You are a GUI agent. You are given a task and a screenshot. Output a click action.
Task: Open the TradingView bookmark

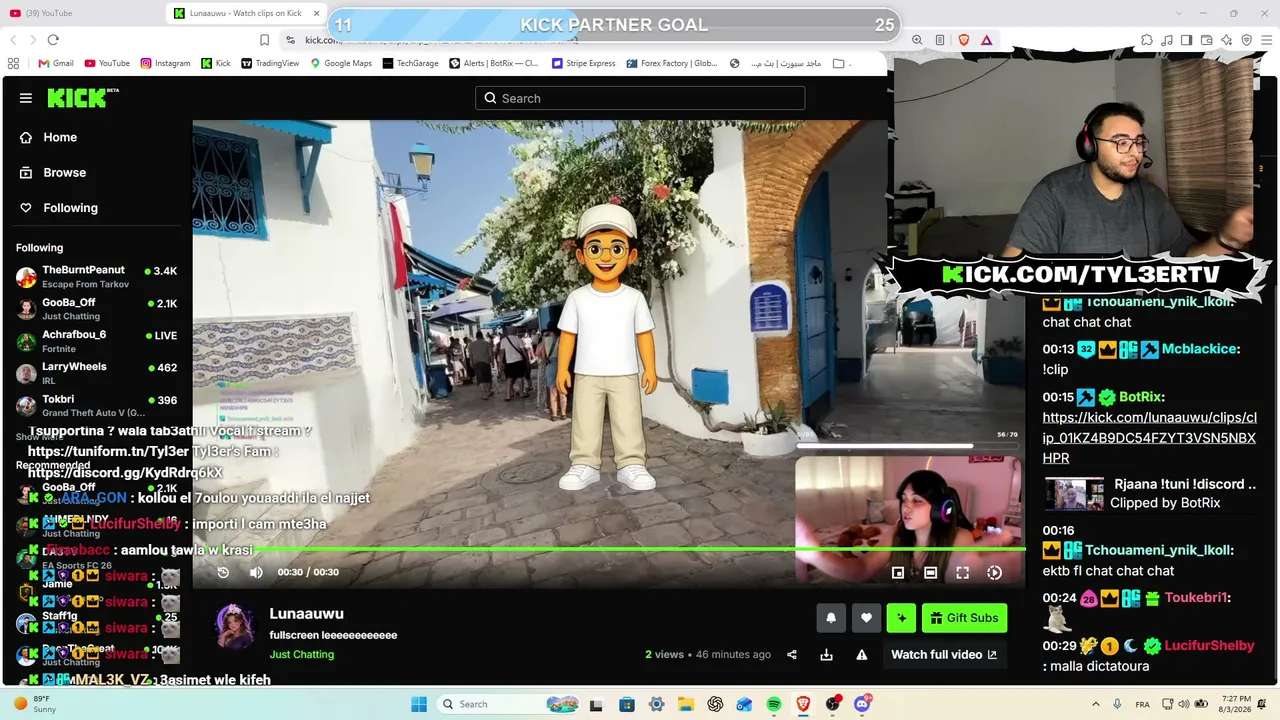[x=270, y=63]
